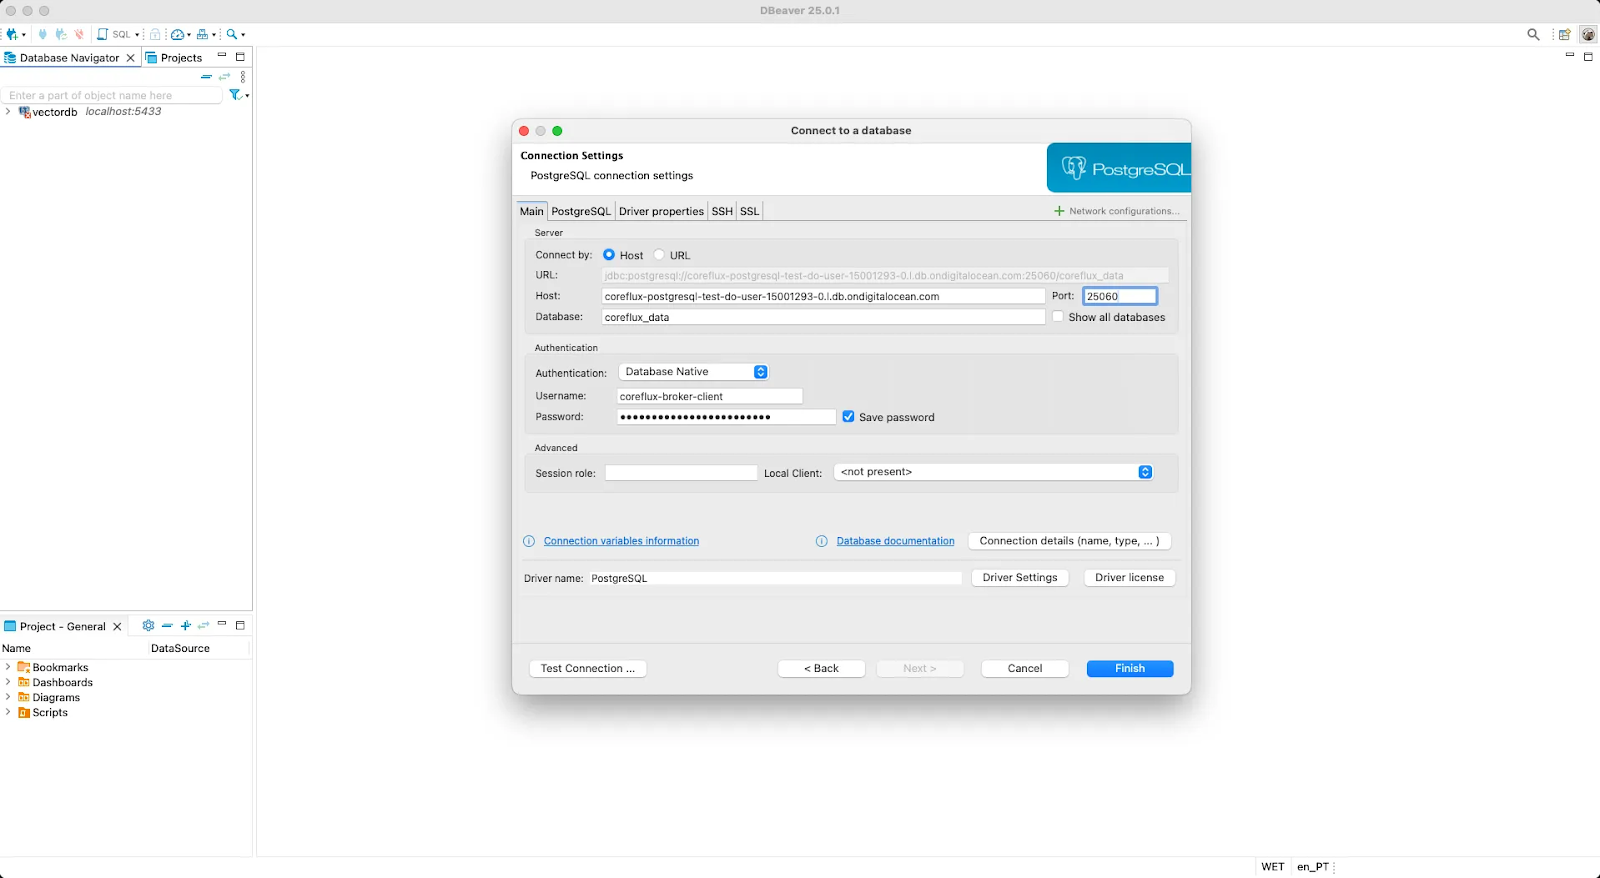The image size is (1600, 878).
Task: Expand the Bookmarks folder
Action: tap(8, 667)
